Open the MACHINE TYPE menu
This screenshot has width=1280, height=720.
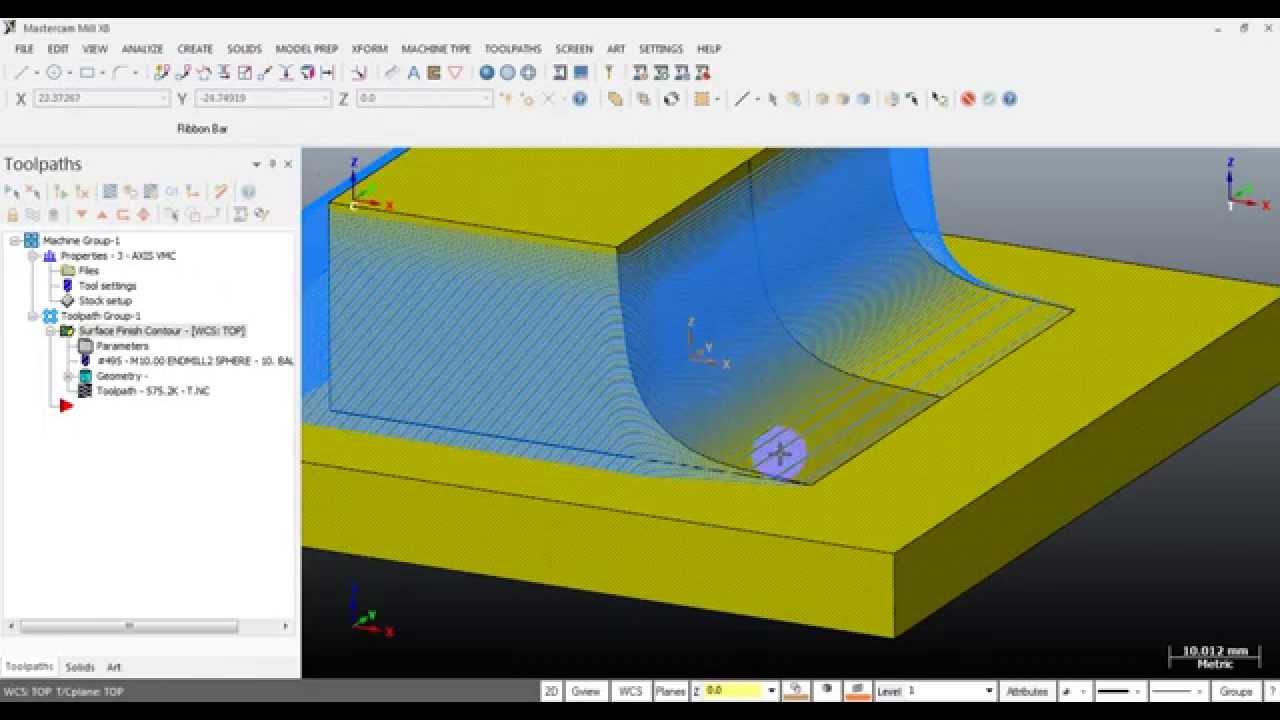[x=436, y=49]
